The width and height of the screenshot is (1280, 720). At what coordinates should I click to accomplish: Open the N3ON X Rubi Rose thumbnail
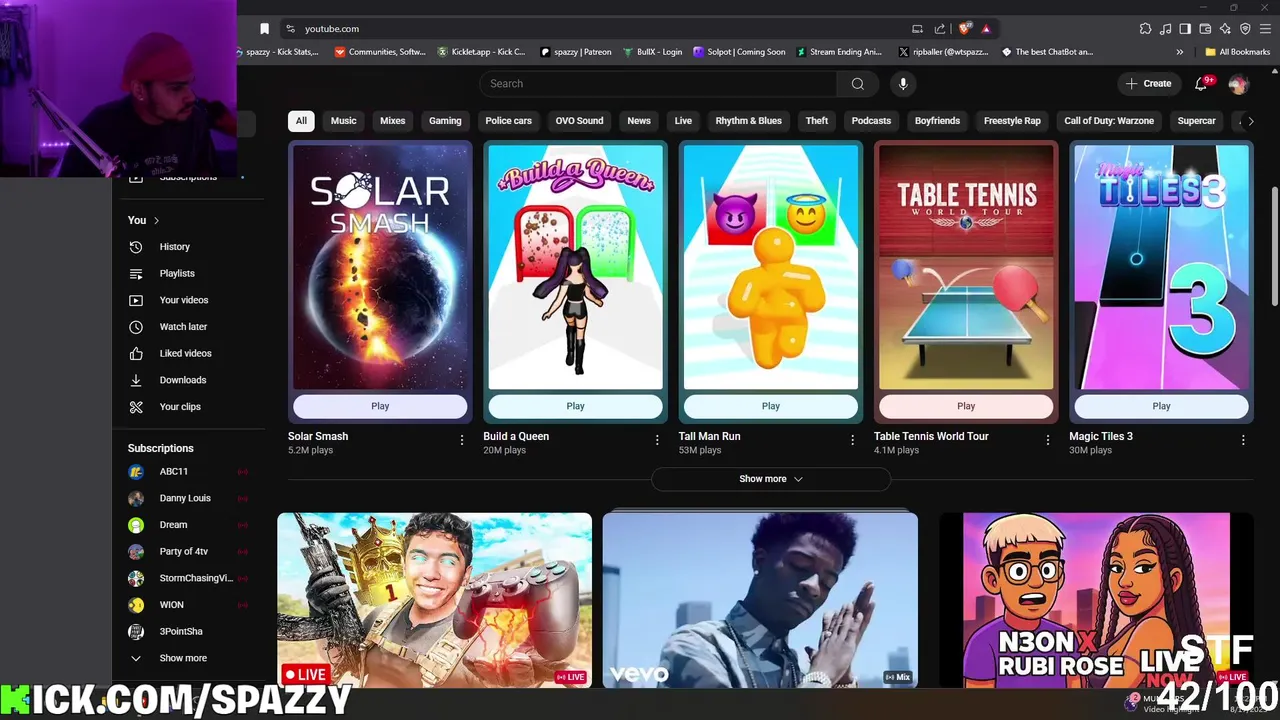coord(1096,600)
